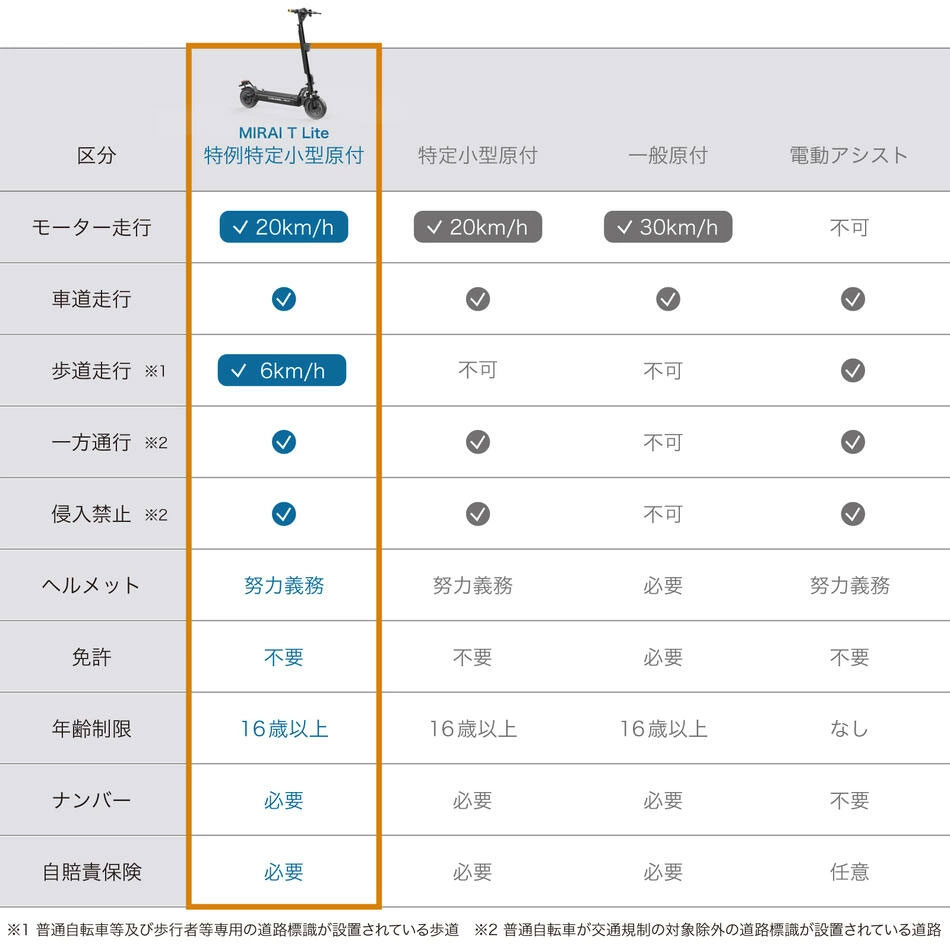Screen dimensions: 950x949
Task: Click the 車道走行 checkmark under 特定小型原付
Action: pyautogui.click(x=477, y=299)
